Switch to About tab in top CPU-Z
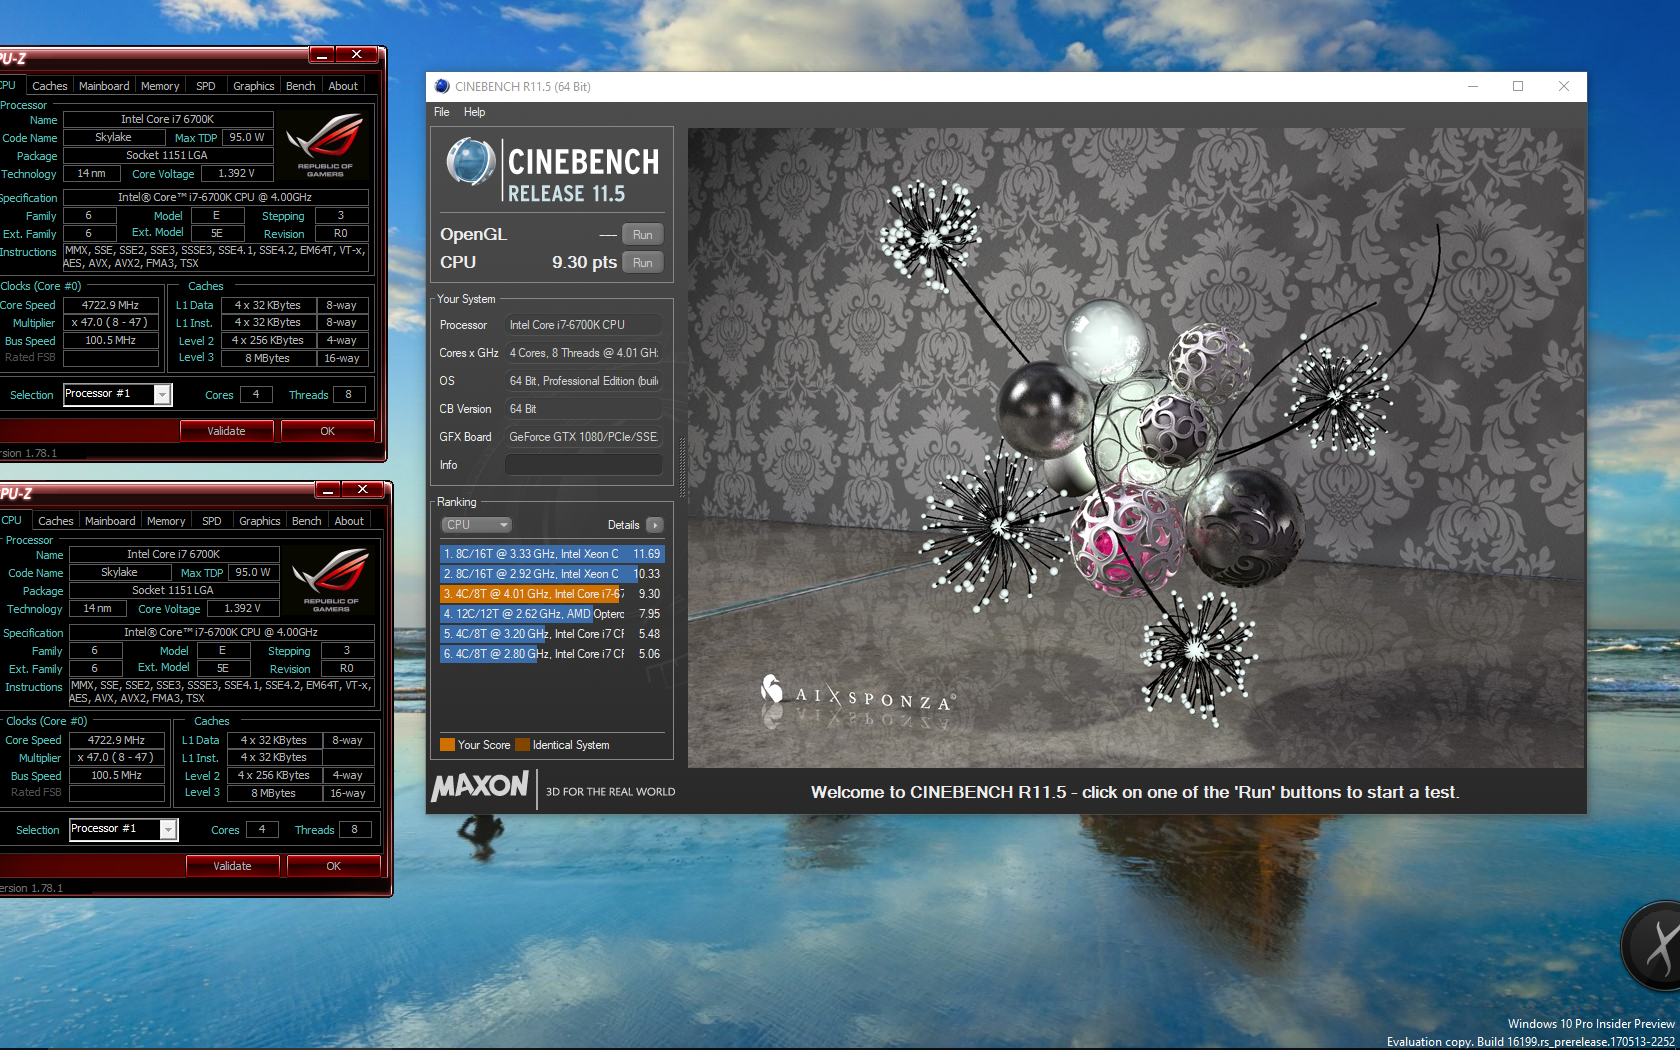The height and width of the screenshot is (1050, 1680). 343,86
